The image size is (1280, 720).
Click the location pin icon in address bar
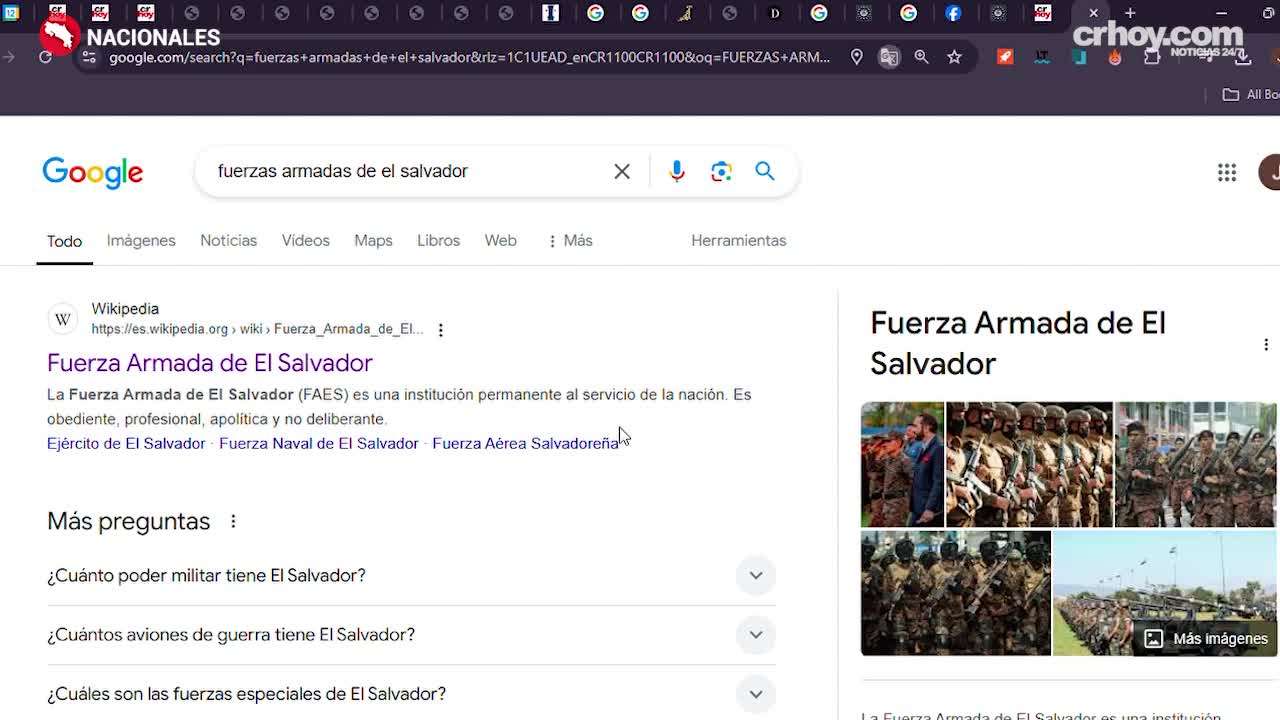tap(856, 57)
